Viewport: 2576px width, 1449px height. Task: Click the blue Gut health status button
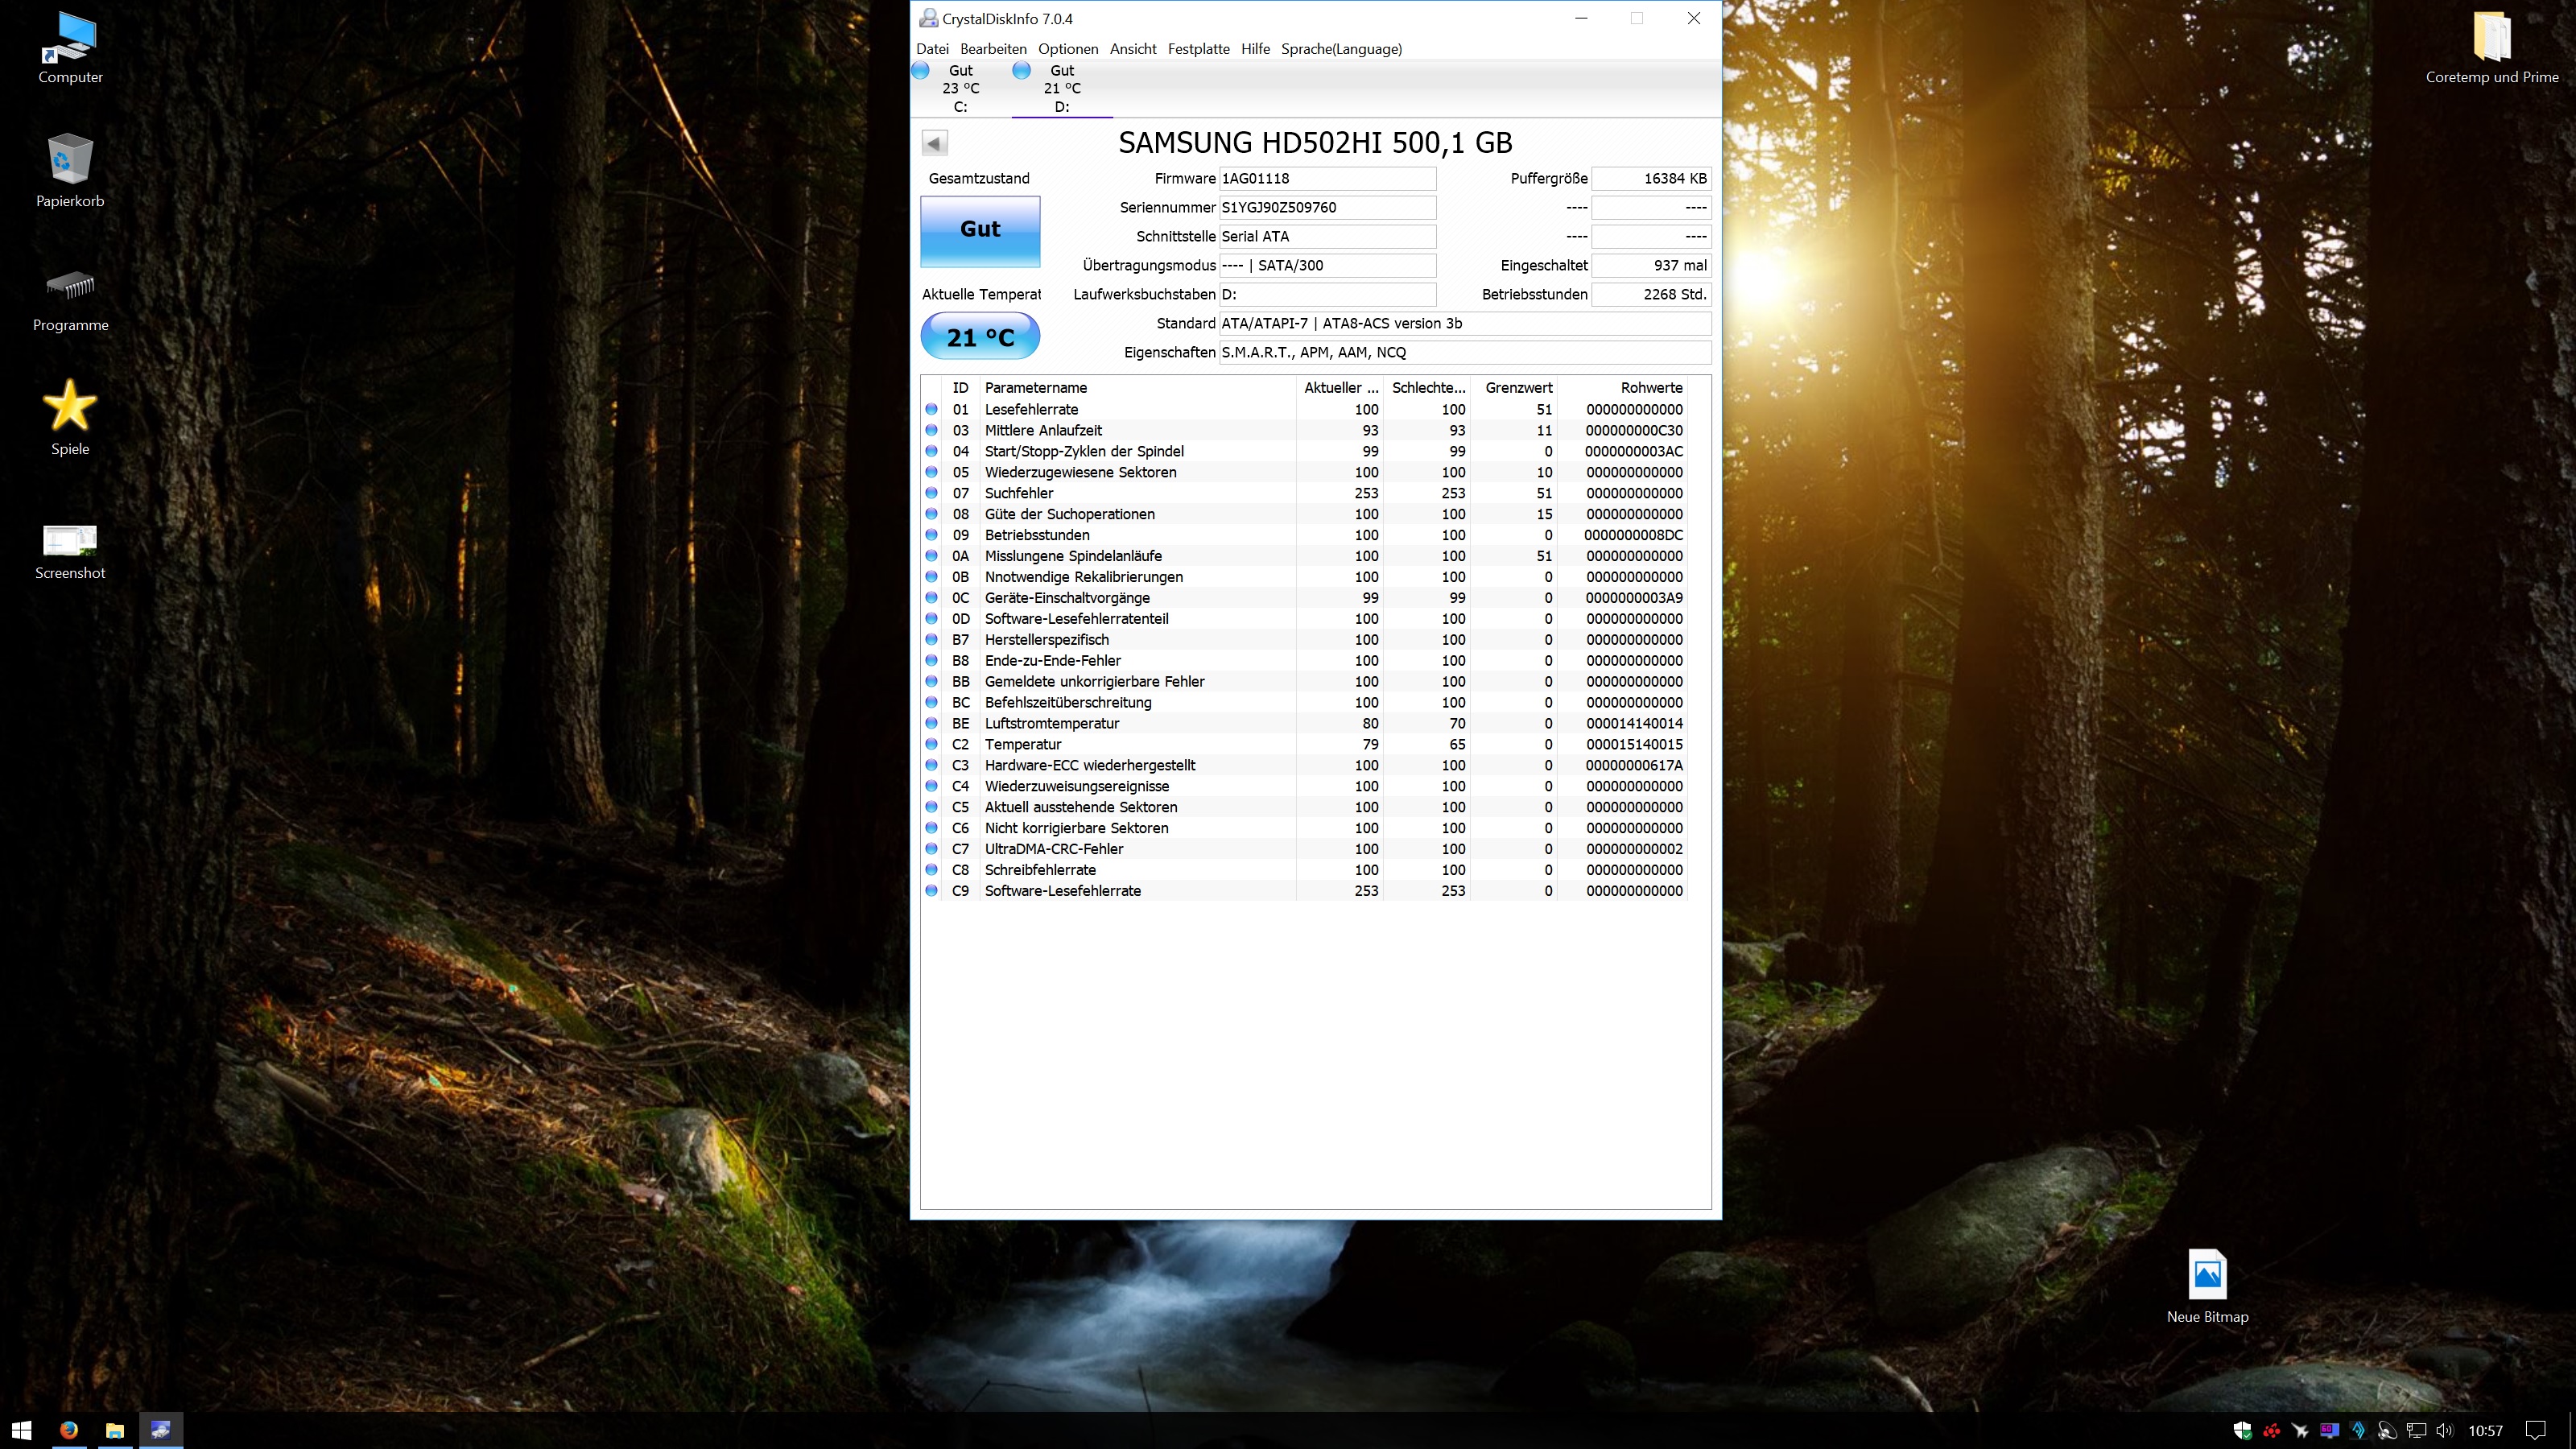[x=979, y=230]
